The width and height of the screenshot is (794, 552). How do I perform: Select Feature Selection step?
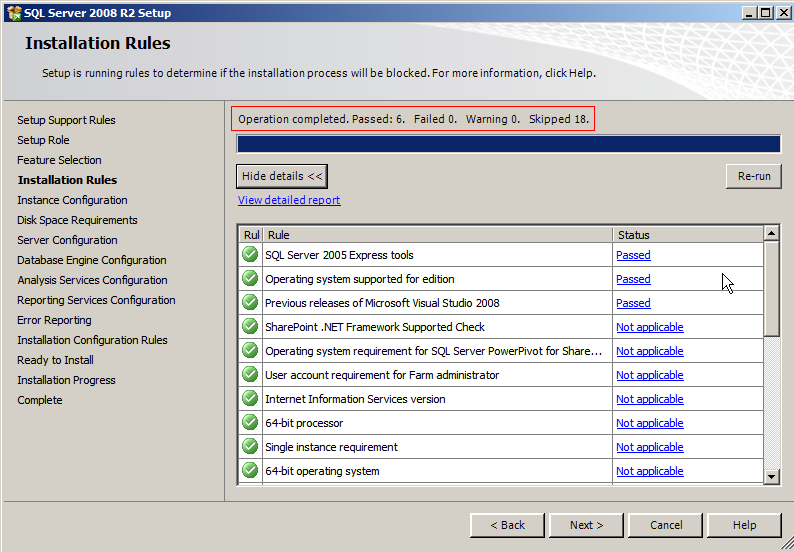point(59,160)
